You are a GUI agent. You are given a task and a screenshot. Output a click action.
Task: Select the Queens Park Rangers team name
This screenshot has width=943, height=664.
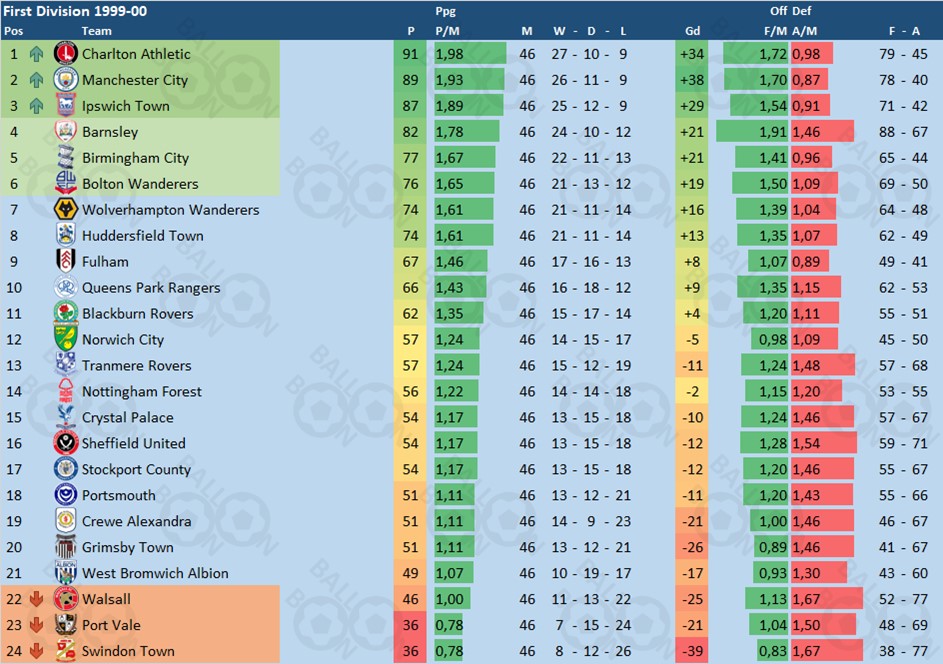(x=151, y=287)
